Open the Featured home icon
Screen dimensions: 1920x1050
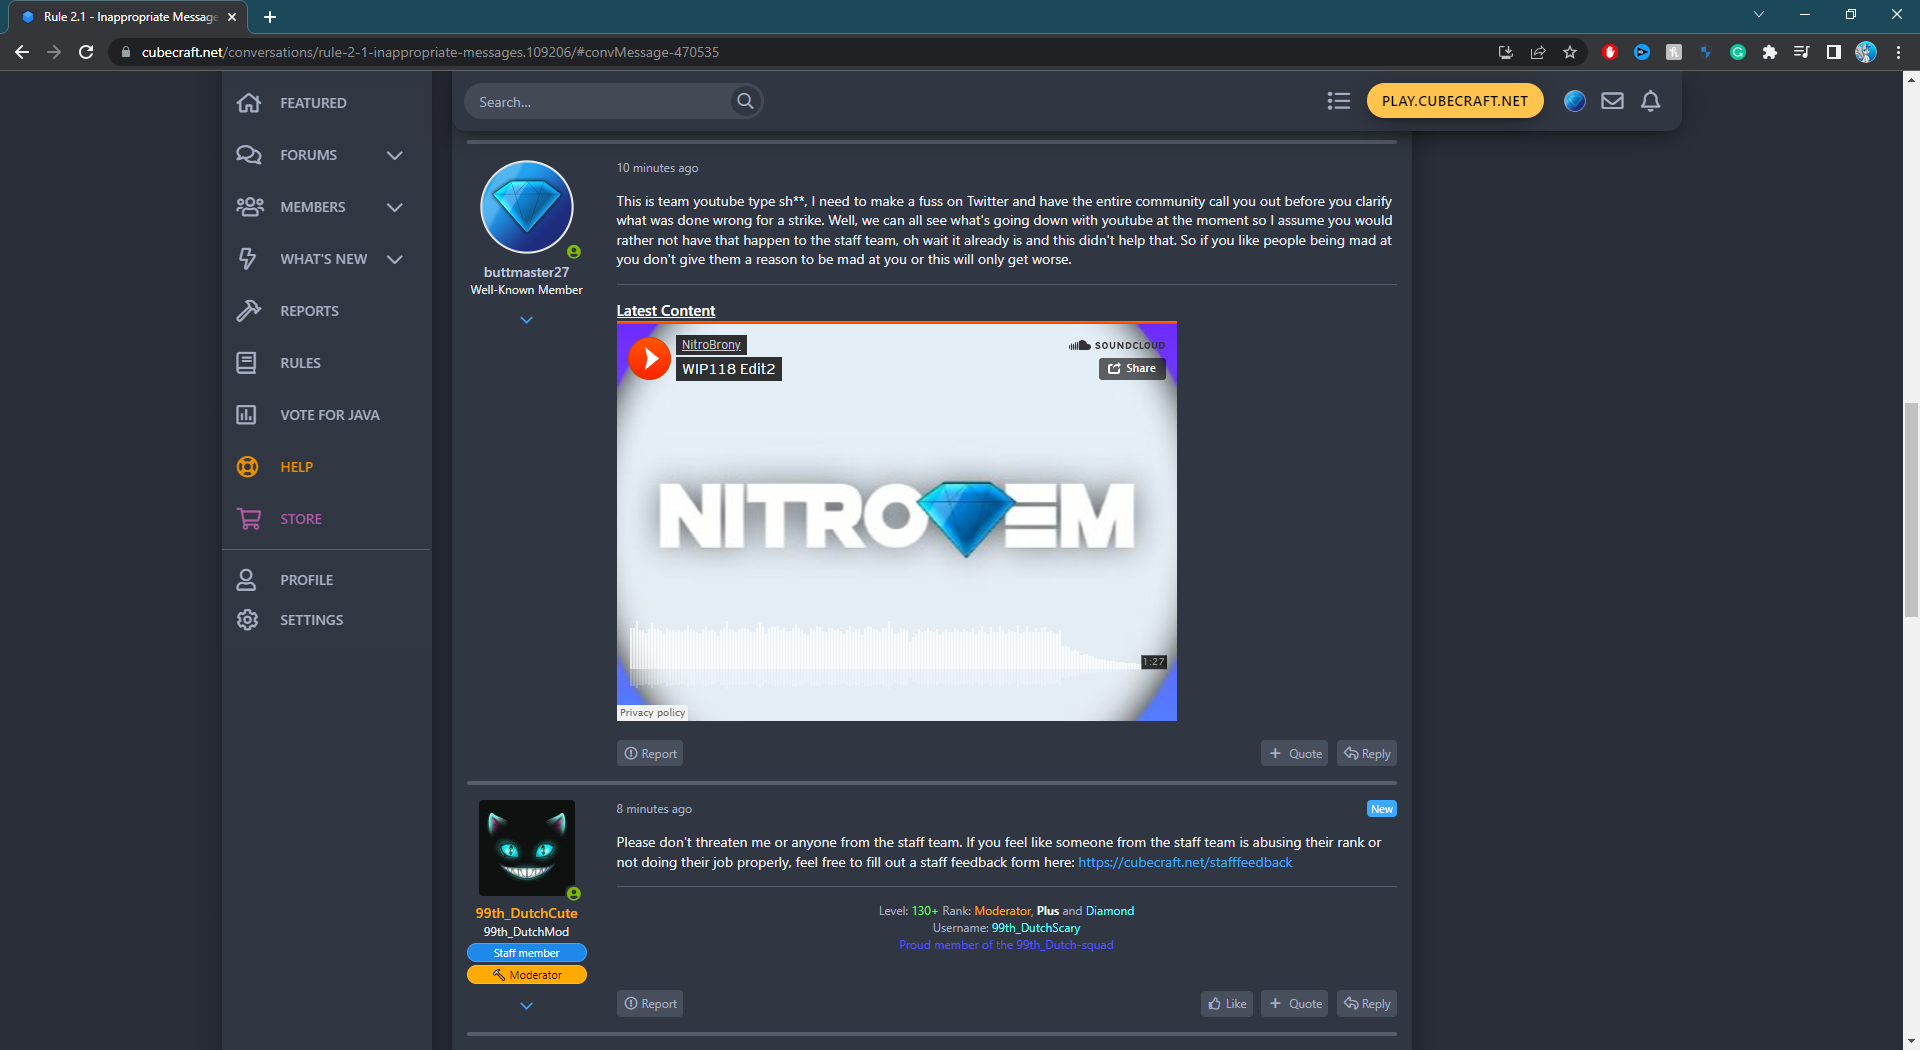[x=248, y=103]
